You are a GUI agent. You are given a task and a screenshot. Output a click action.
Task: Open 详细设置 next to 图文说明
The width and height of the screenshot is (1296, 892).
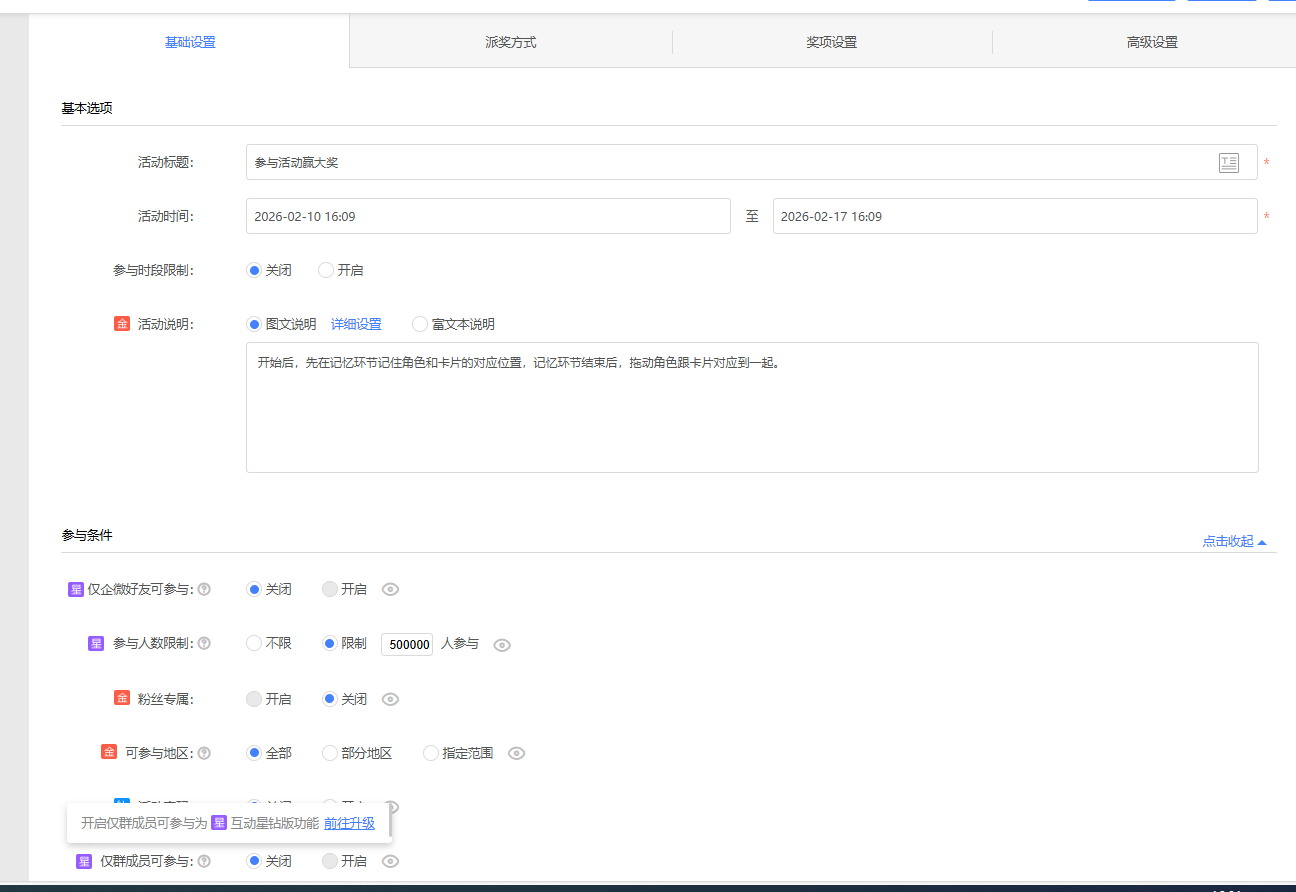356,323
